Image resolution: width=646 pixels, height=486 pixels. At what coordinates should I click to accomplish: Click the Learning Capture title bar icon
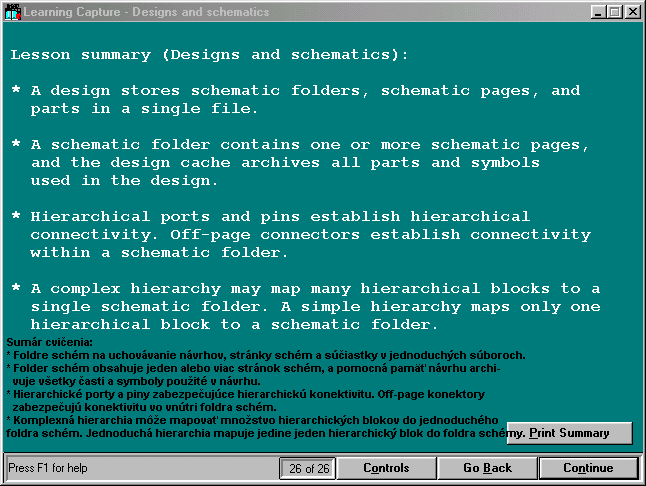(12, 12)
